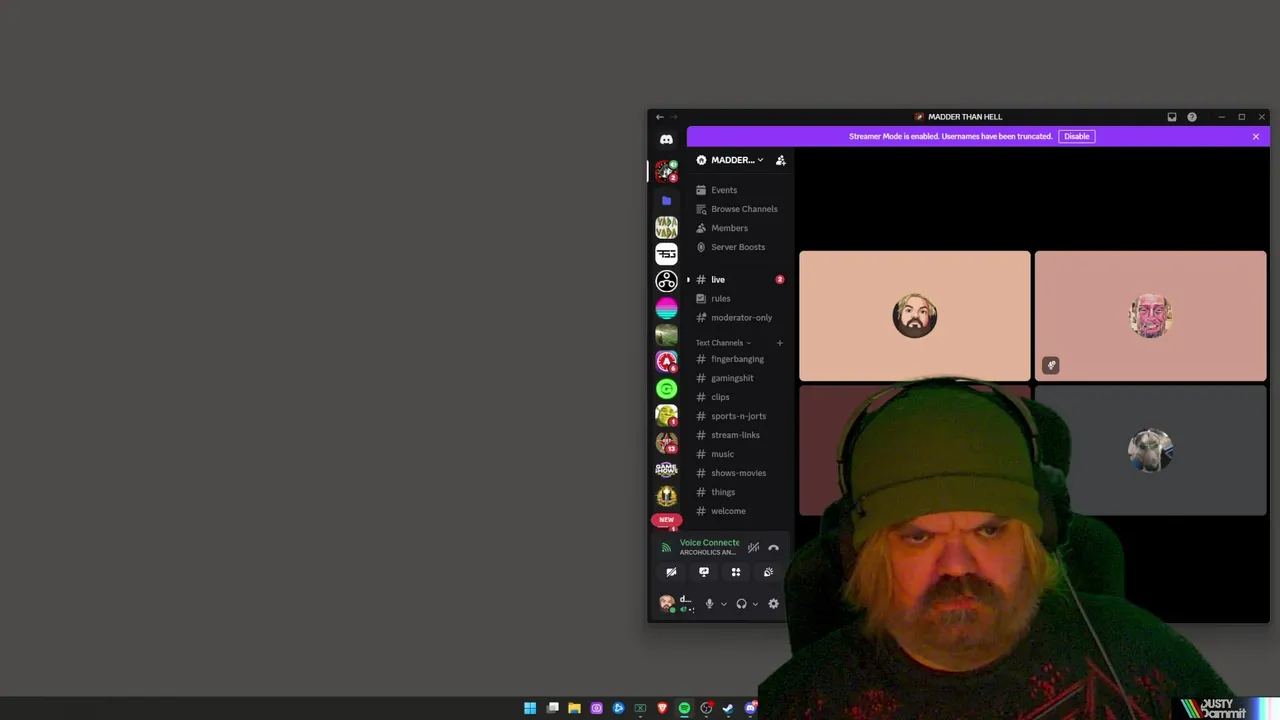
Task: Toggle camera on in voice panel
Action: click(672, 572)
